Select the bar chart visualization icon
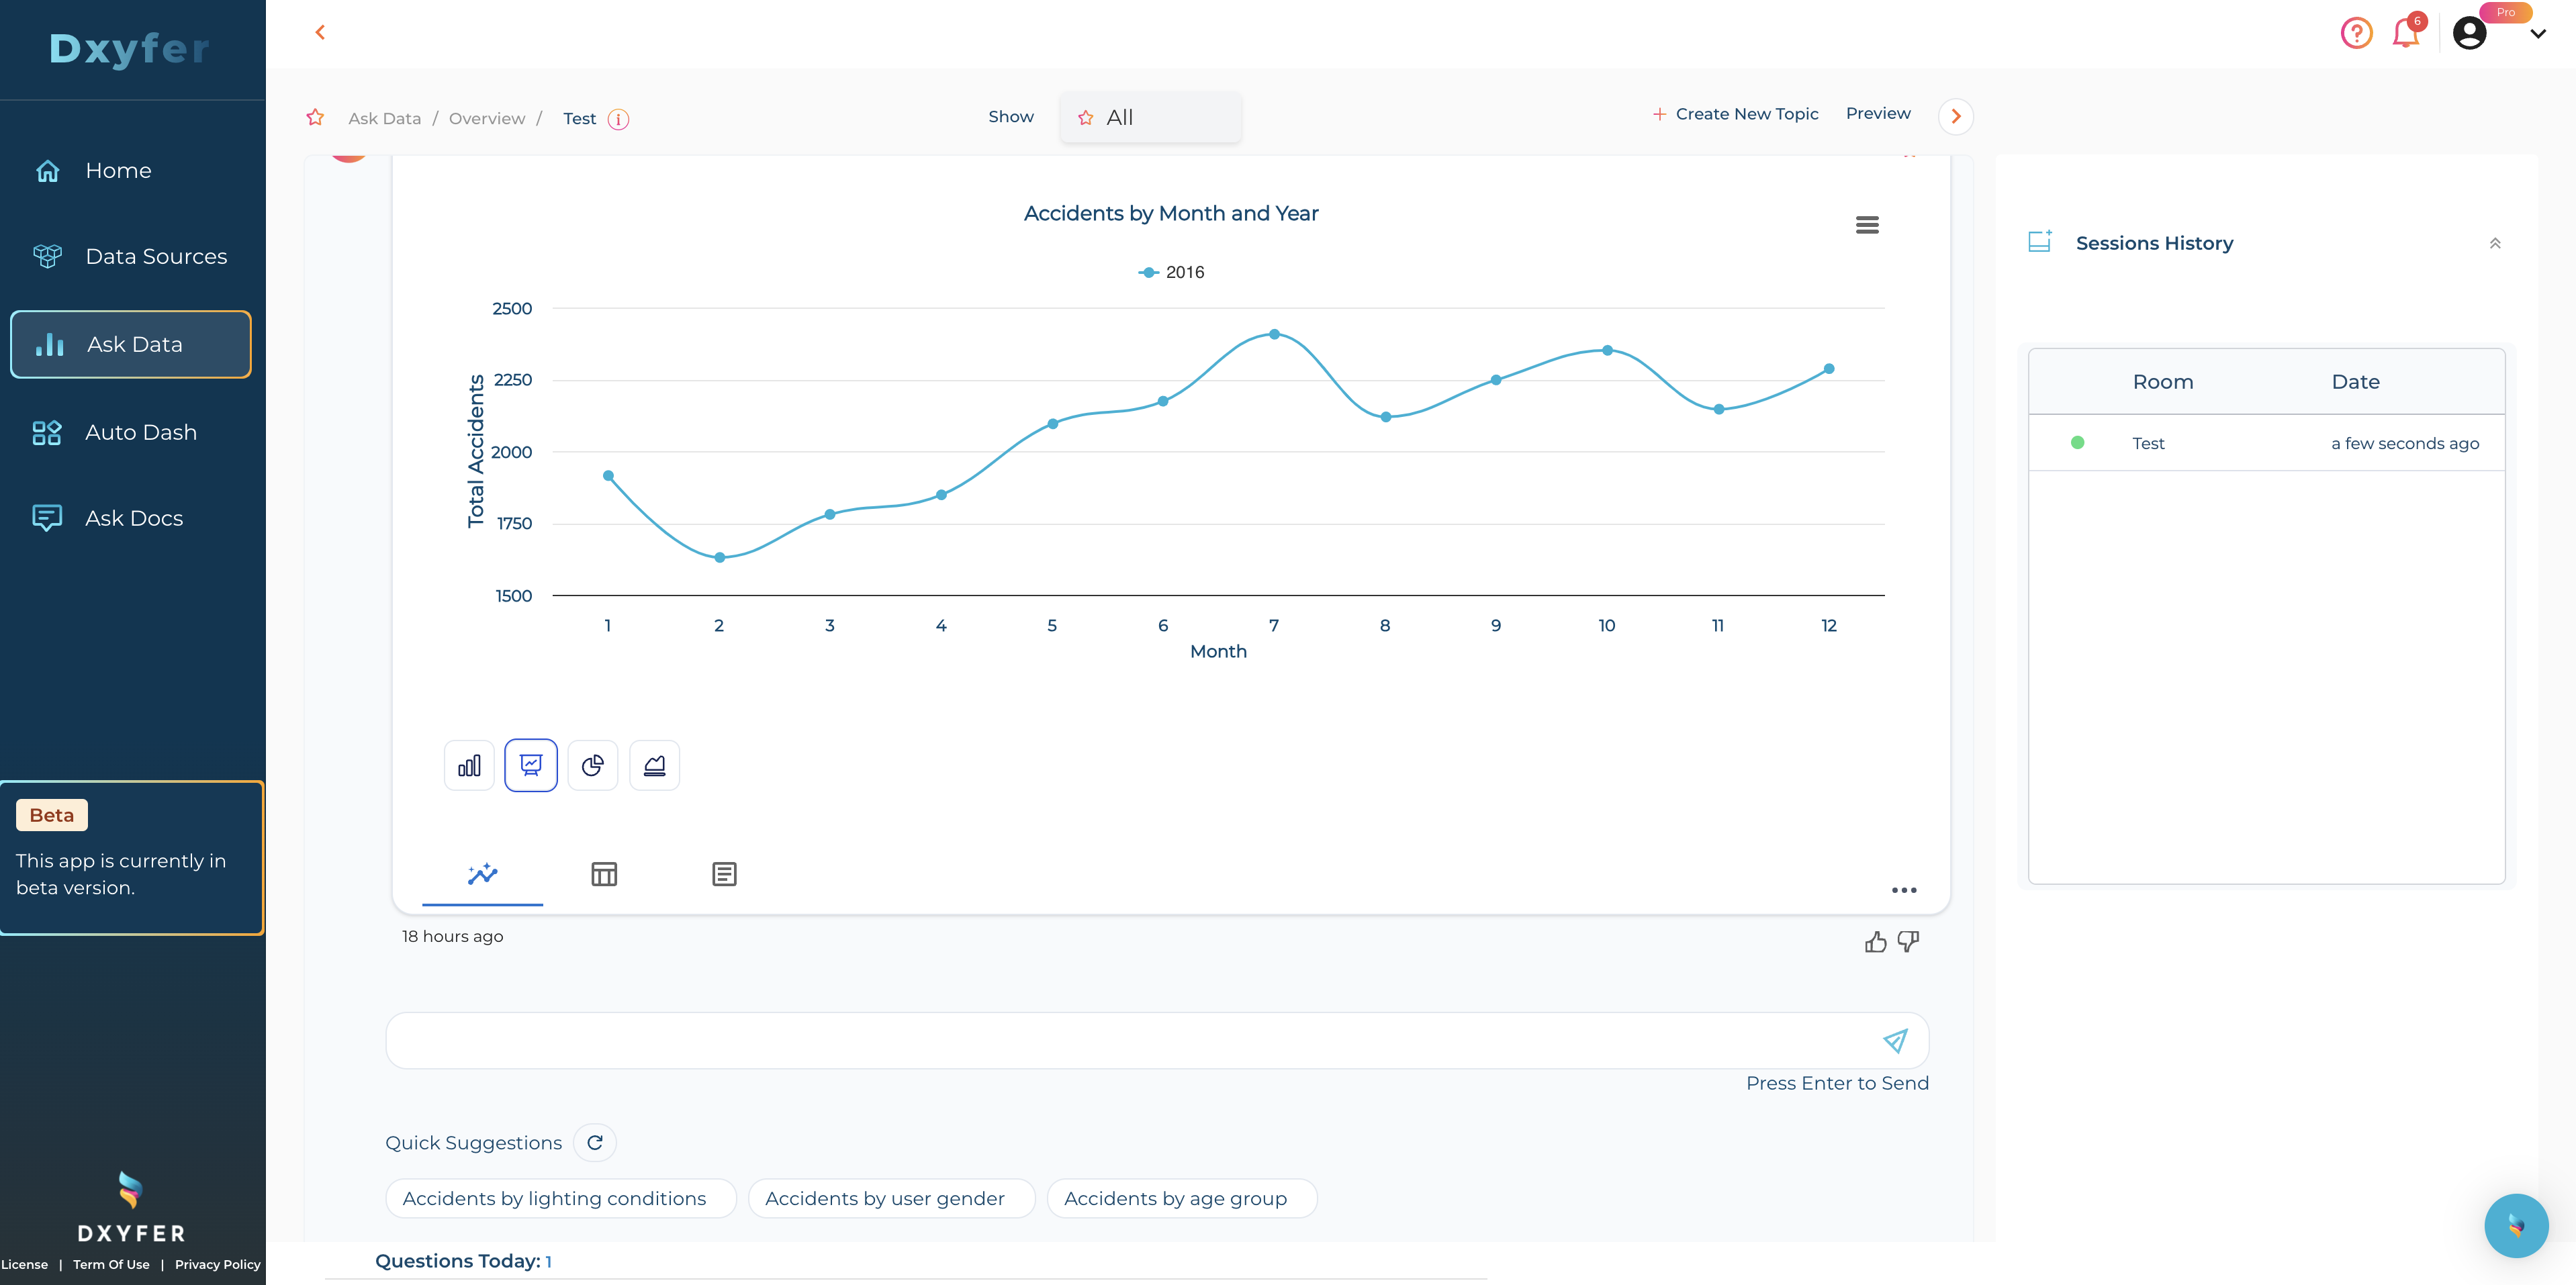2576x1285 pixels. pyautogui.click(x=469, y=765)
